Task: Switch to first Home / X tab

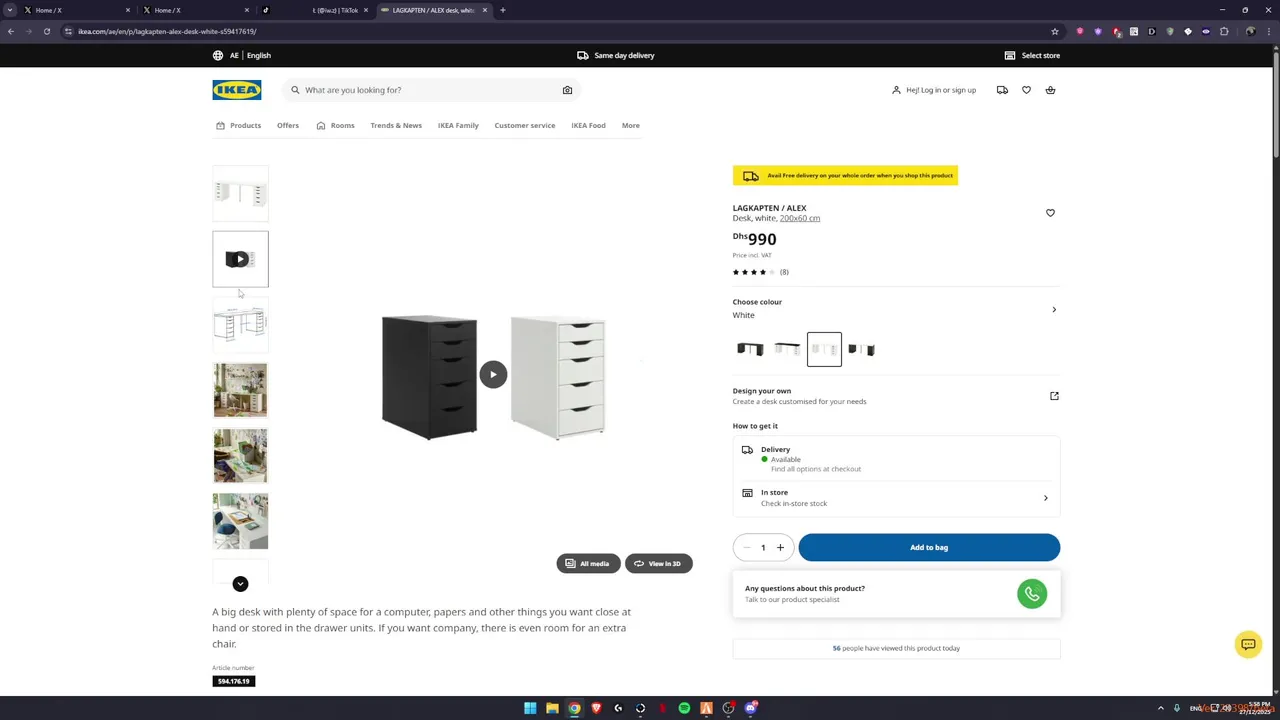Action: point(76,10)
